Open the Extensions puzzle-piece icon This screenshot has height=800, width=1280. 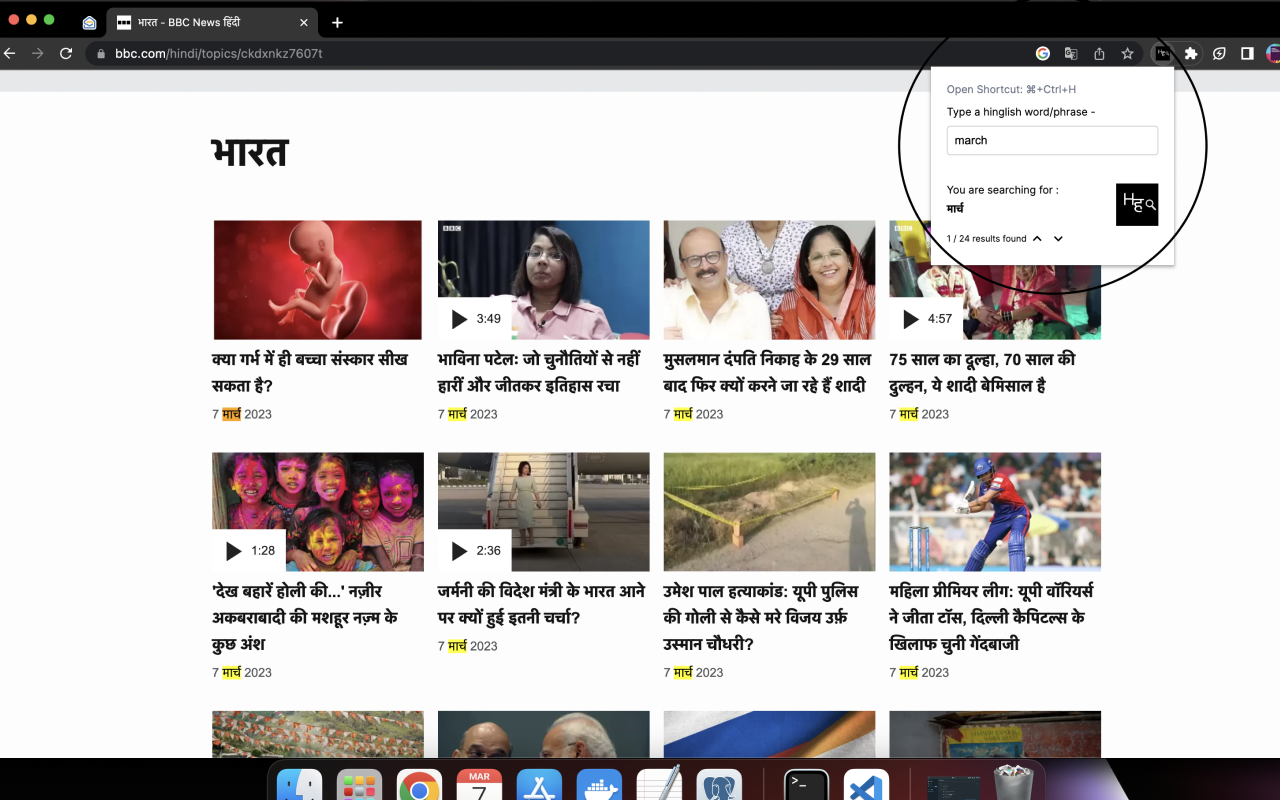click(x=1191, y=53)
